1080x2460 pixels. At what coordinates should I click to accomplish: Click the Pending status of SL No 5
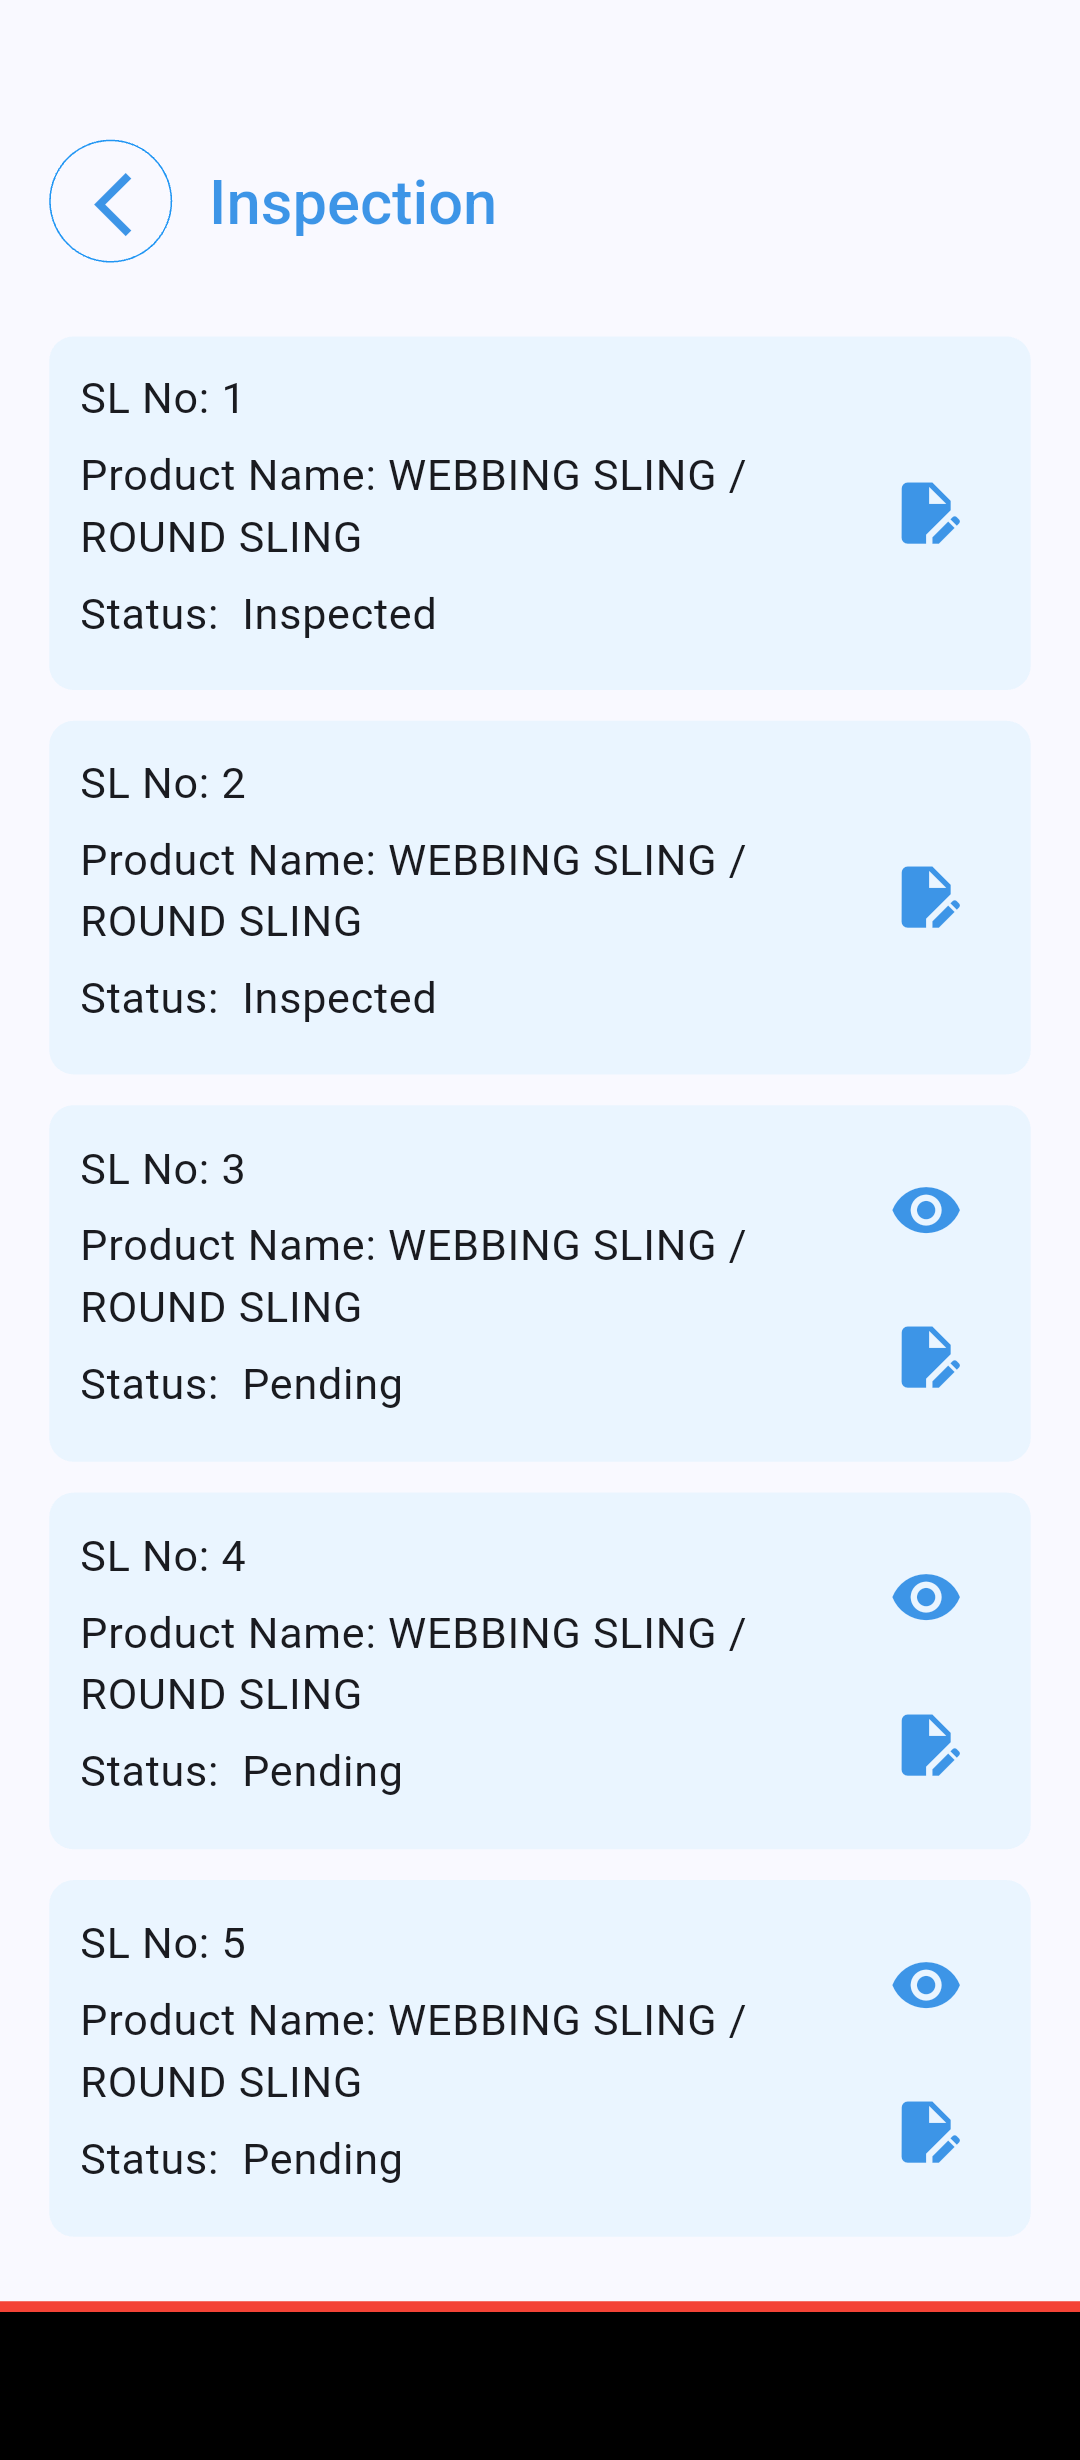point(322,2160)
